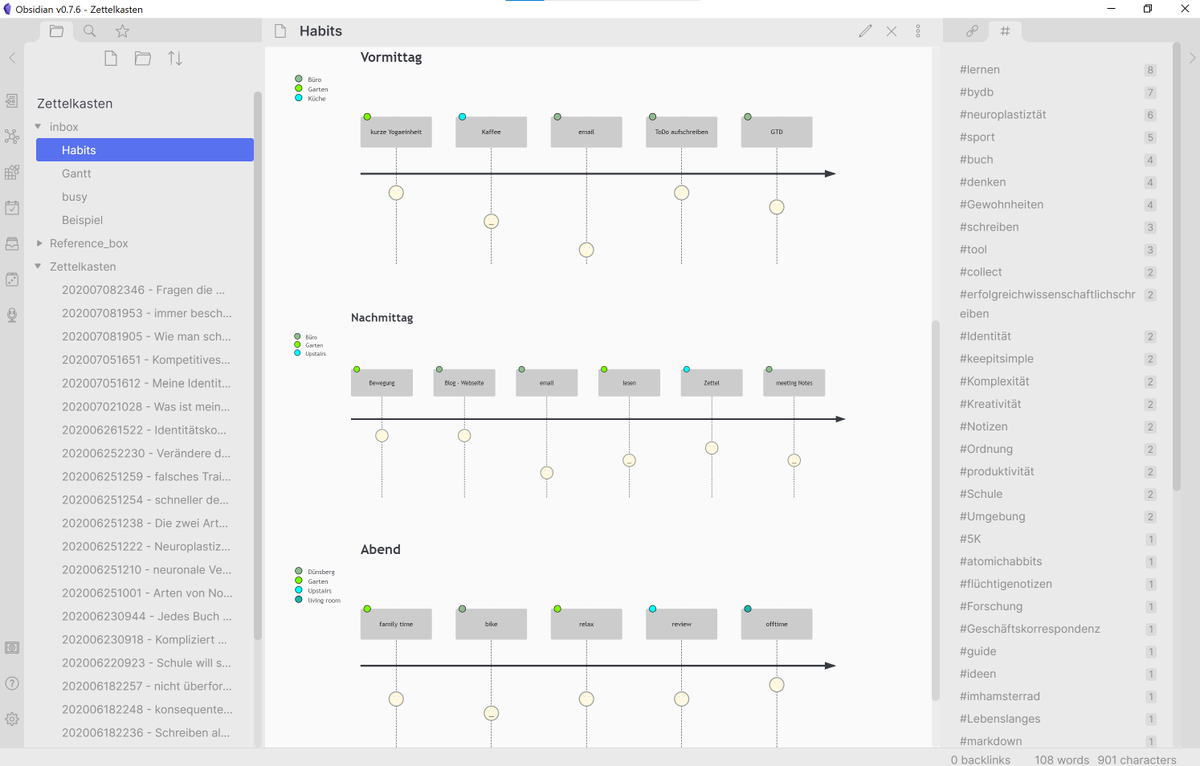Image resolution: width=1200 pixels, height=766 pixels.
Task: Start audio recorder with the microphone icon
Action: pos(12,315)
